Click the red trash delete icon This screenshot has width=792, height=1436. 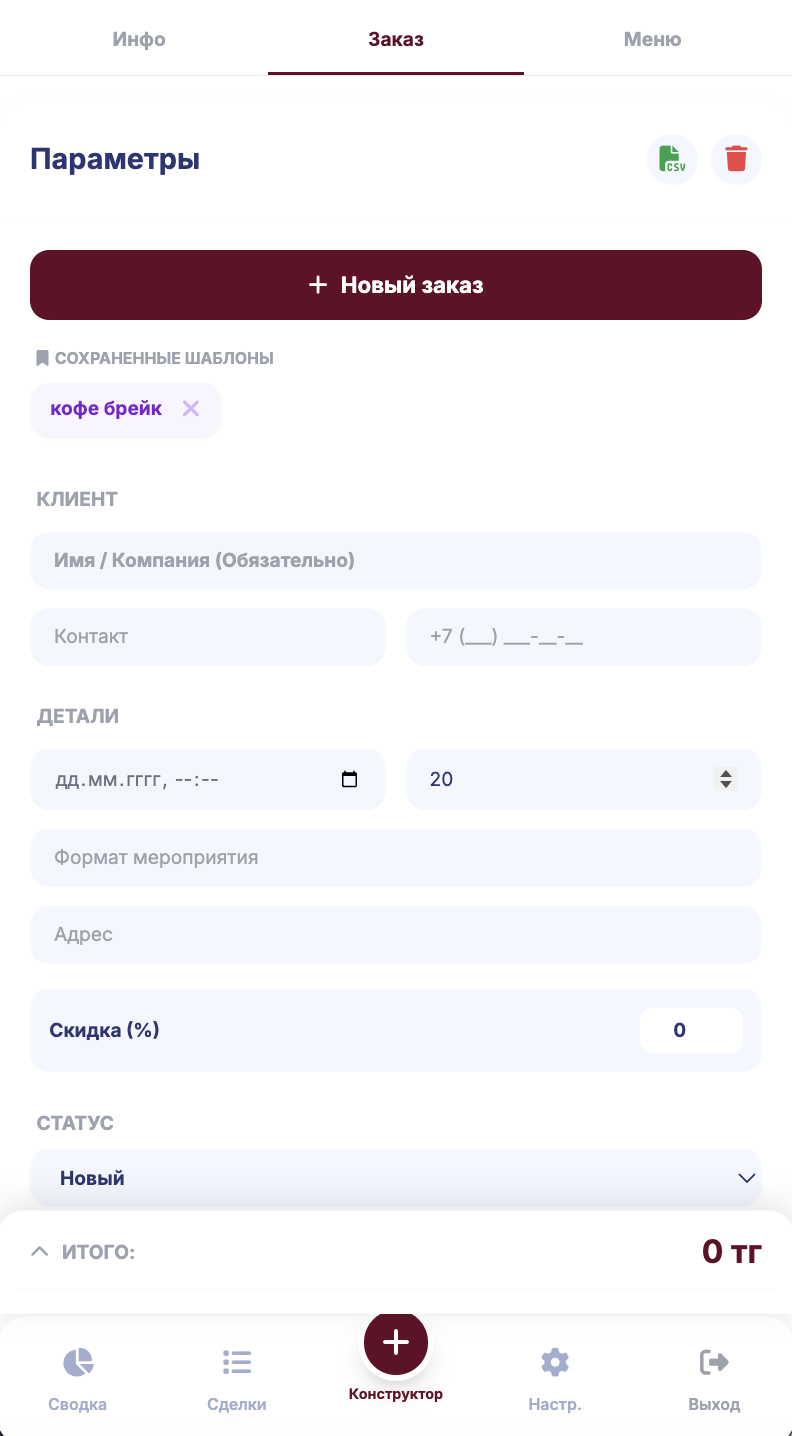736,160
